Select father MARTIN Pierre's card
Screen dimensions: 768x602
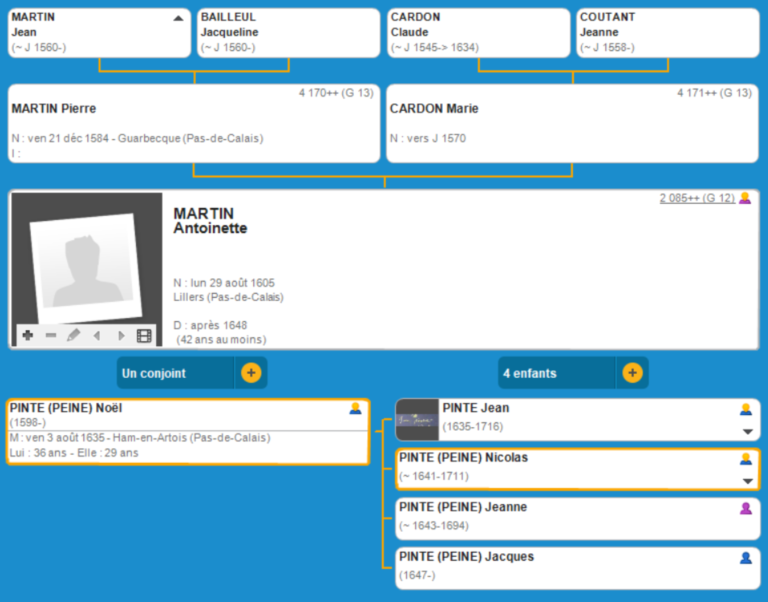[194, 124]
